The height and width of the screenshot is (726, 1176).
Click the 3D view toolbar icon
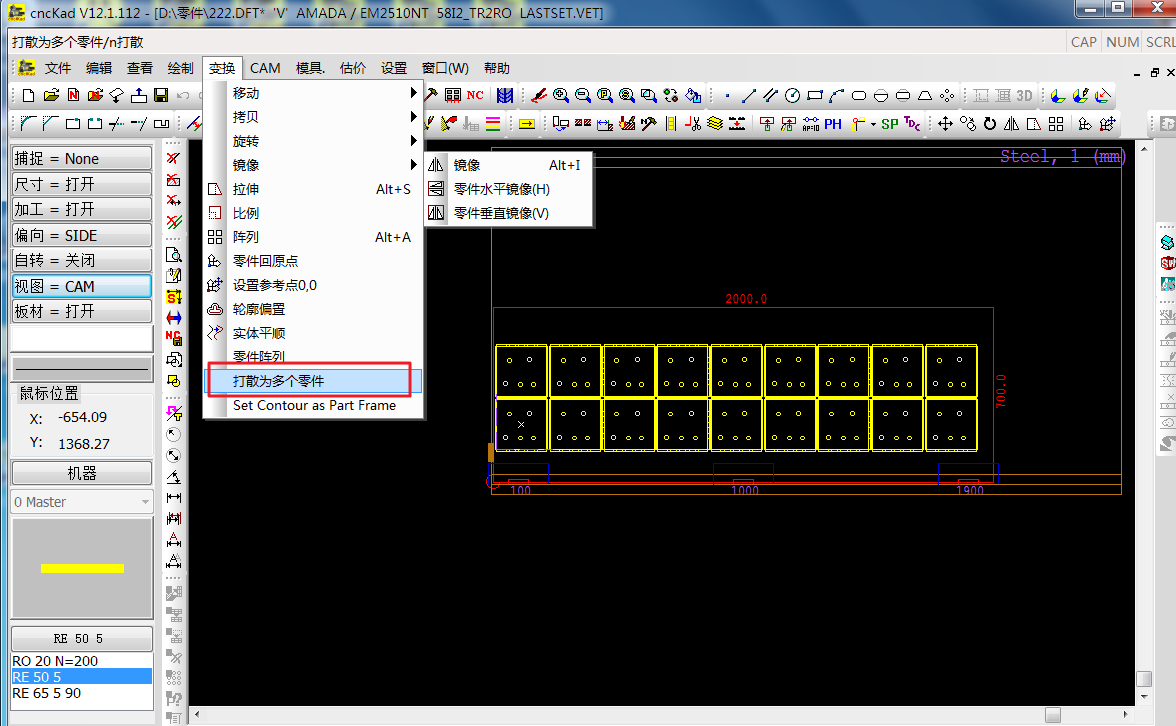[1024, 96]
